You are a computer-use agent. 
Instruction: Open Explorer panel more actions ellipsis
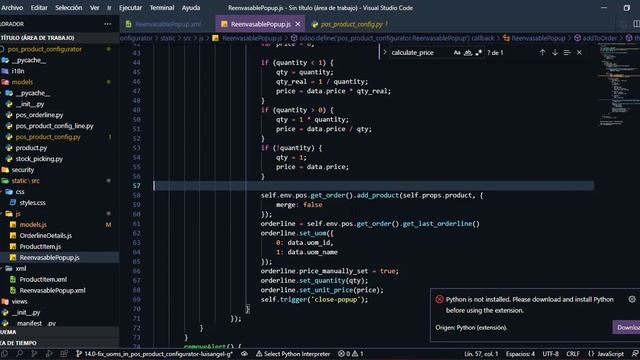[x=108, y=24]
